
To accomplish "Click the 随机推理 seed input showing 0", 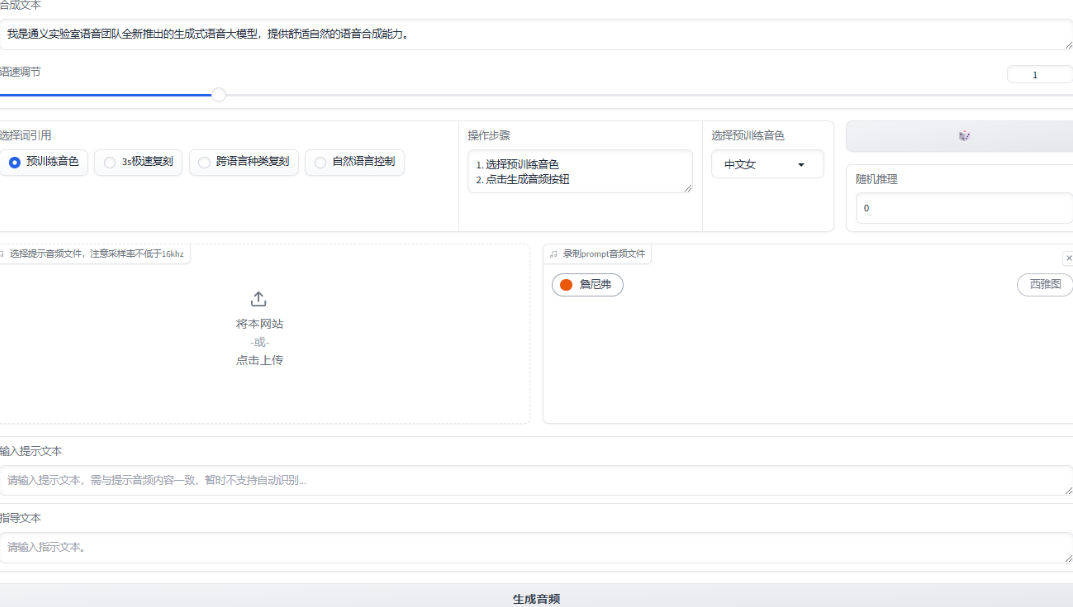I will [958, 208].
